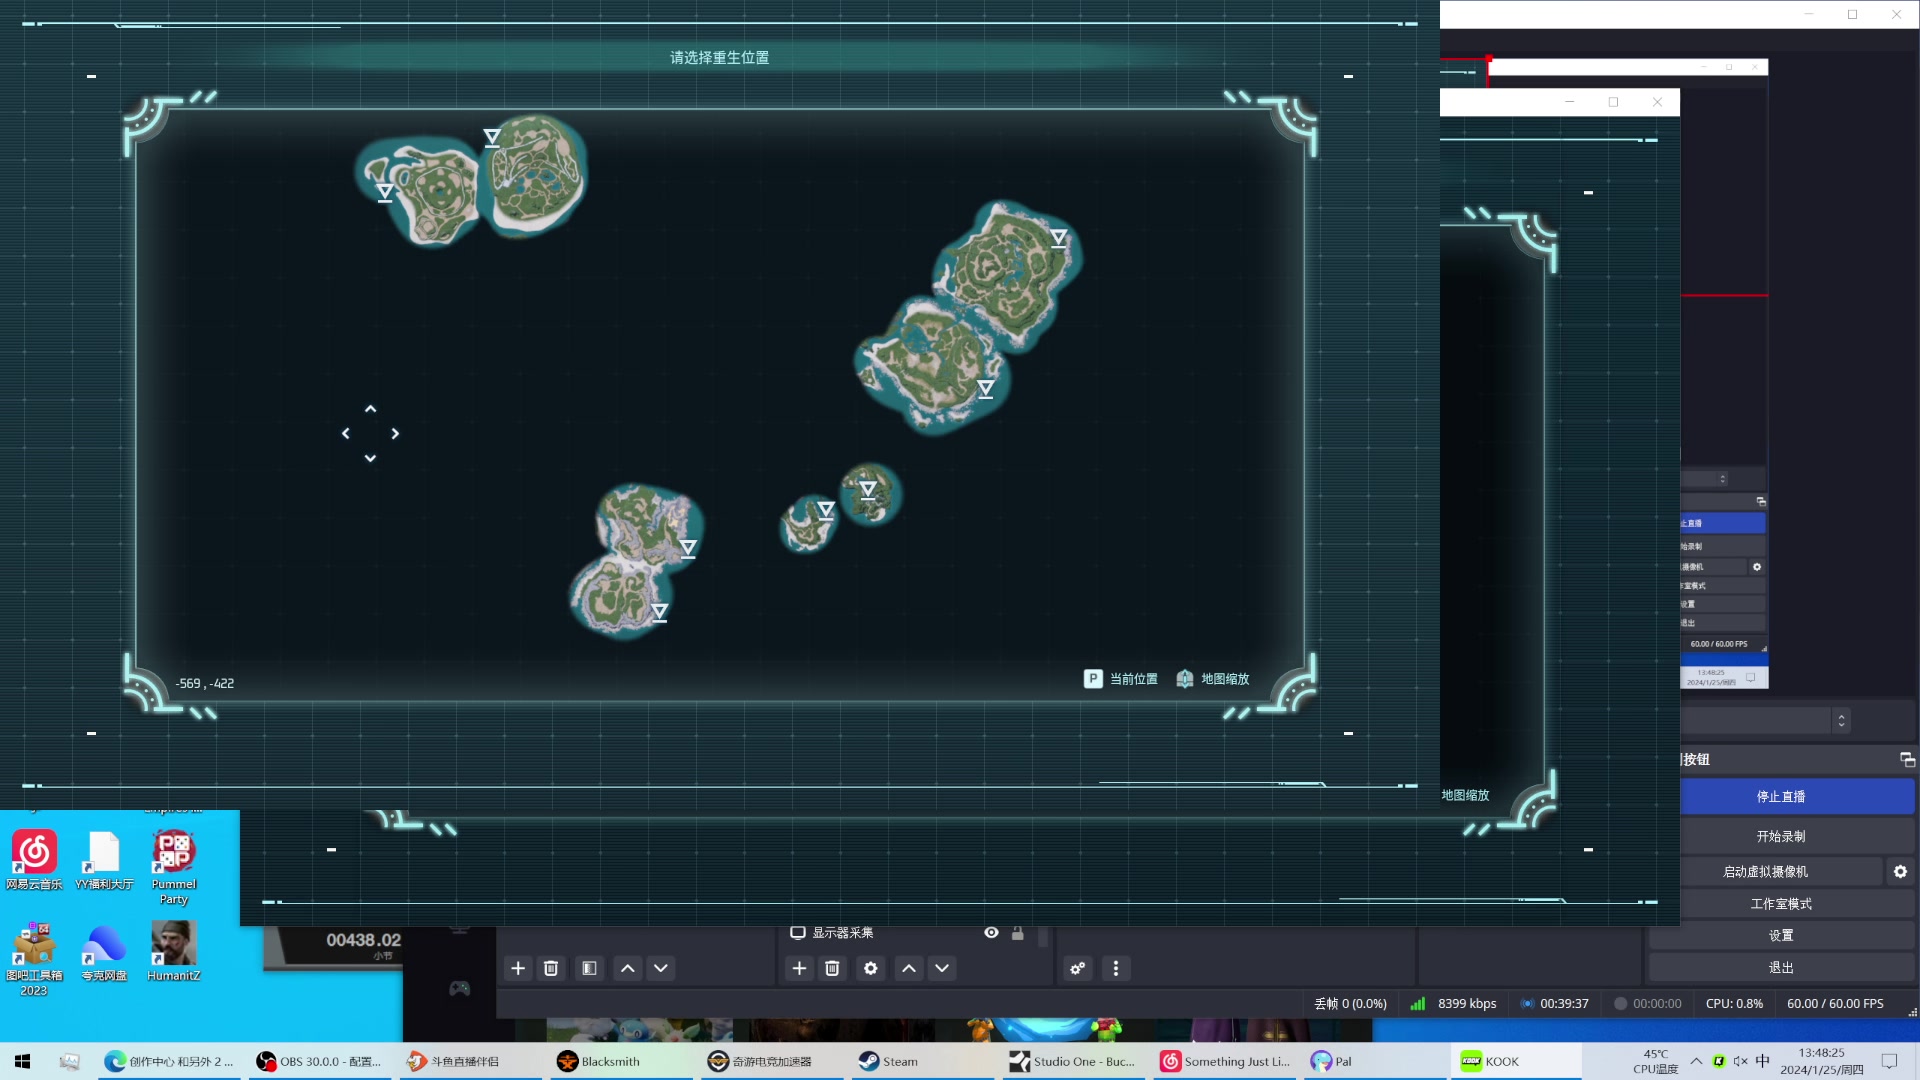Viewport: 1920px width, 1080px height.
Task: Move scene down in OBS
Action: pyautogui.click(x=661, y=968)
